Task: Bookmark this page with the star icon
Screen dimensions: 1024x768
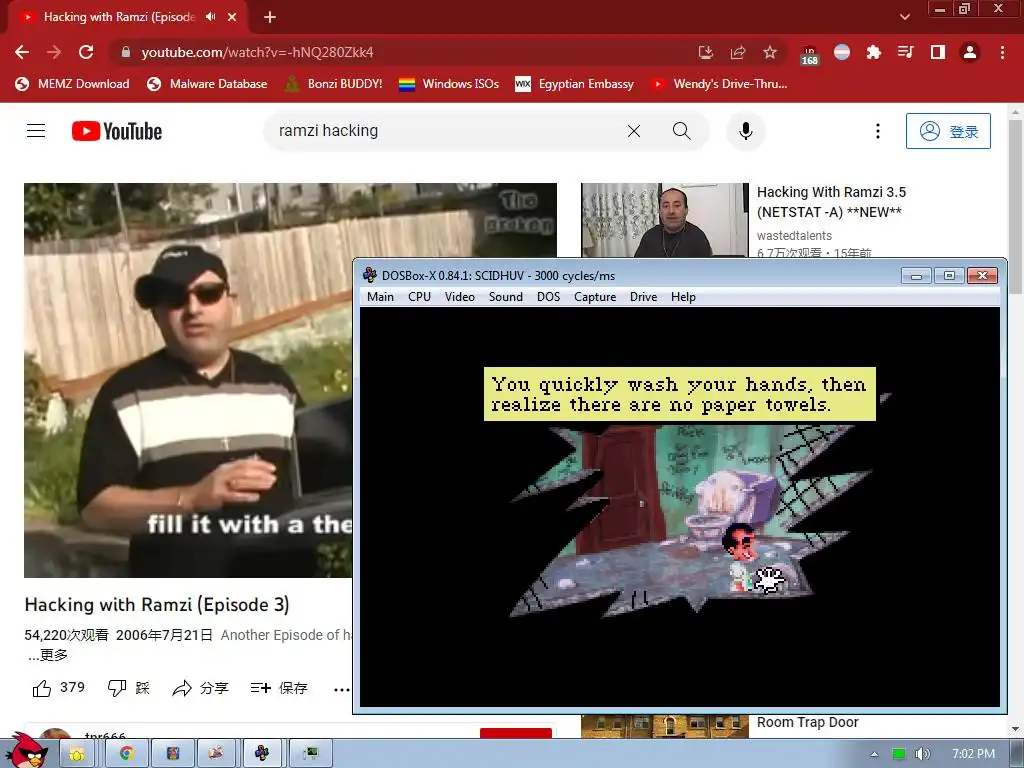Action: pos(770,52)
